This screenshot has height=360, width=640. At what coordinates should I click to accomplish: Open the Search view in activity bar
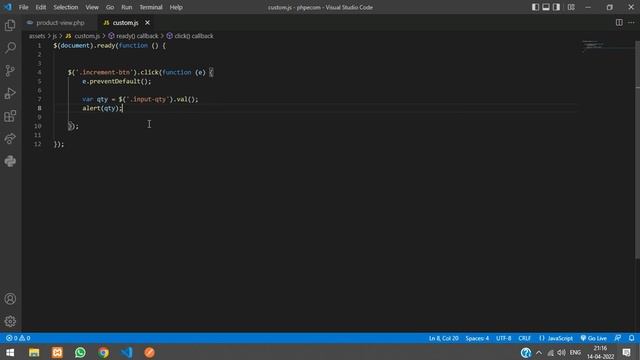coord(10,48)
